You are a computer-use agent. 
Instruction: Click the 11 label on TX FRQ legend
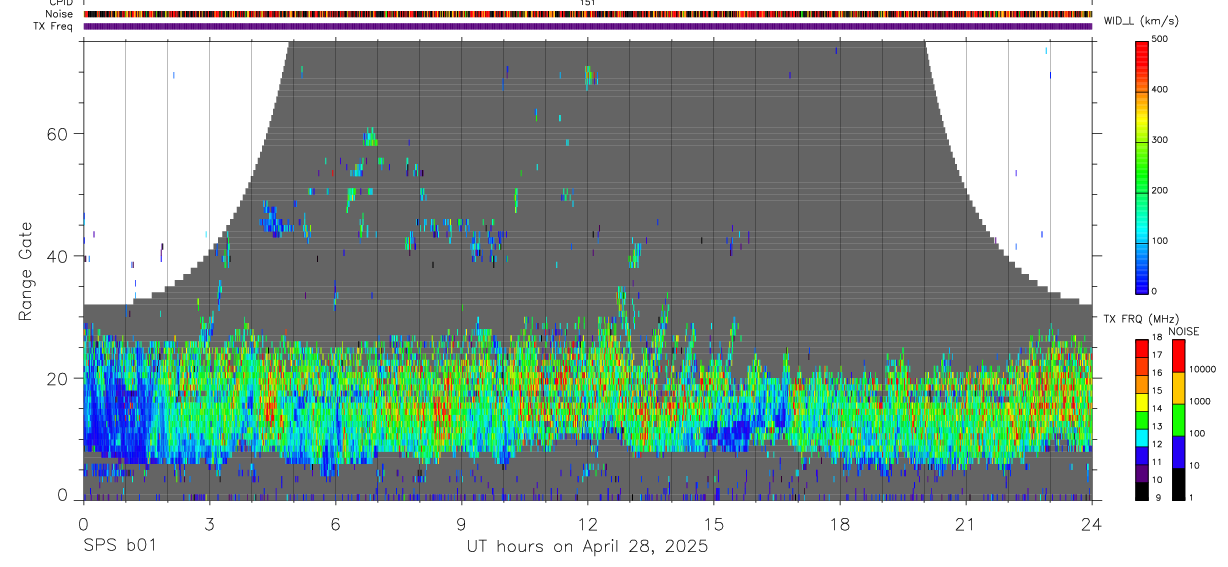tap(1157, 463)
